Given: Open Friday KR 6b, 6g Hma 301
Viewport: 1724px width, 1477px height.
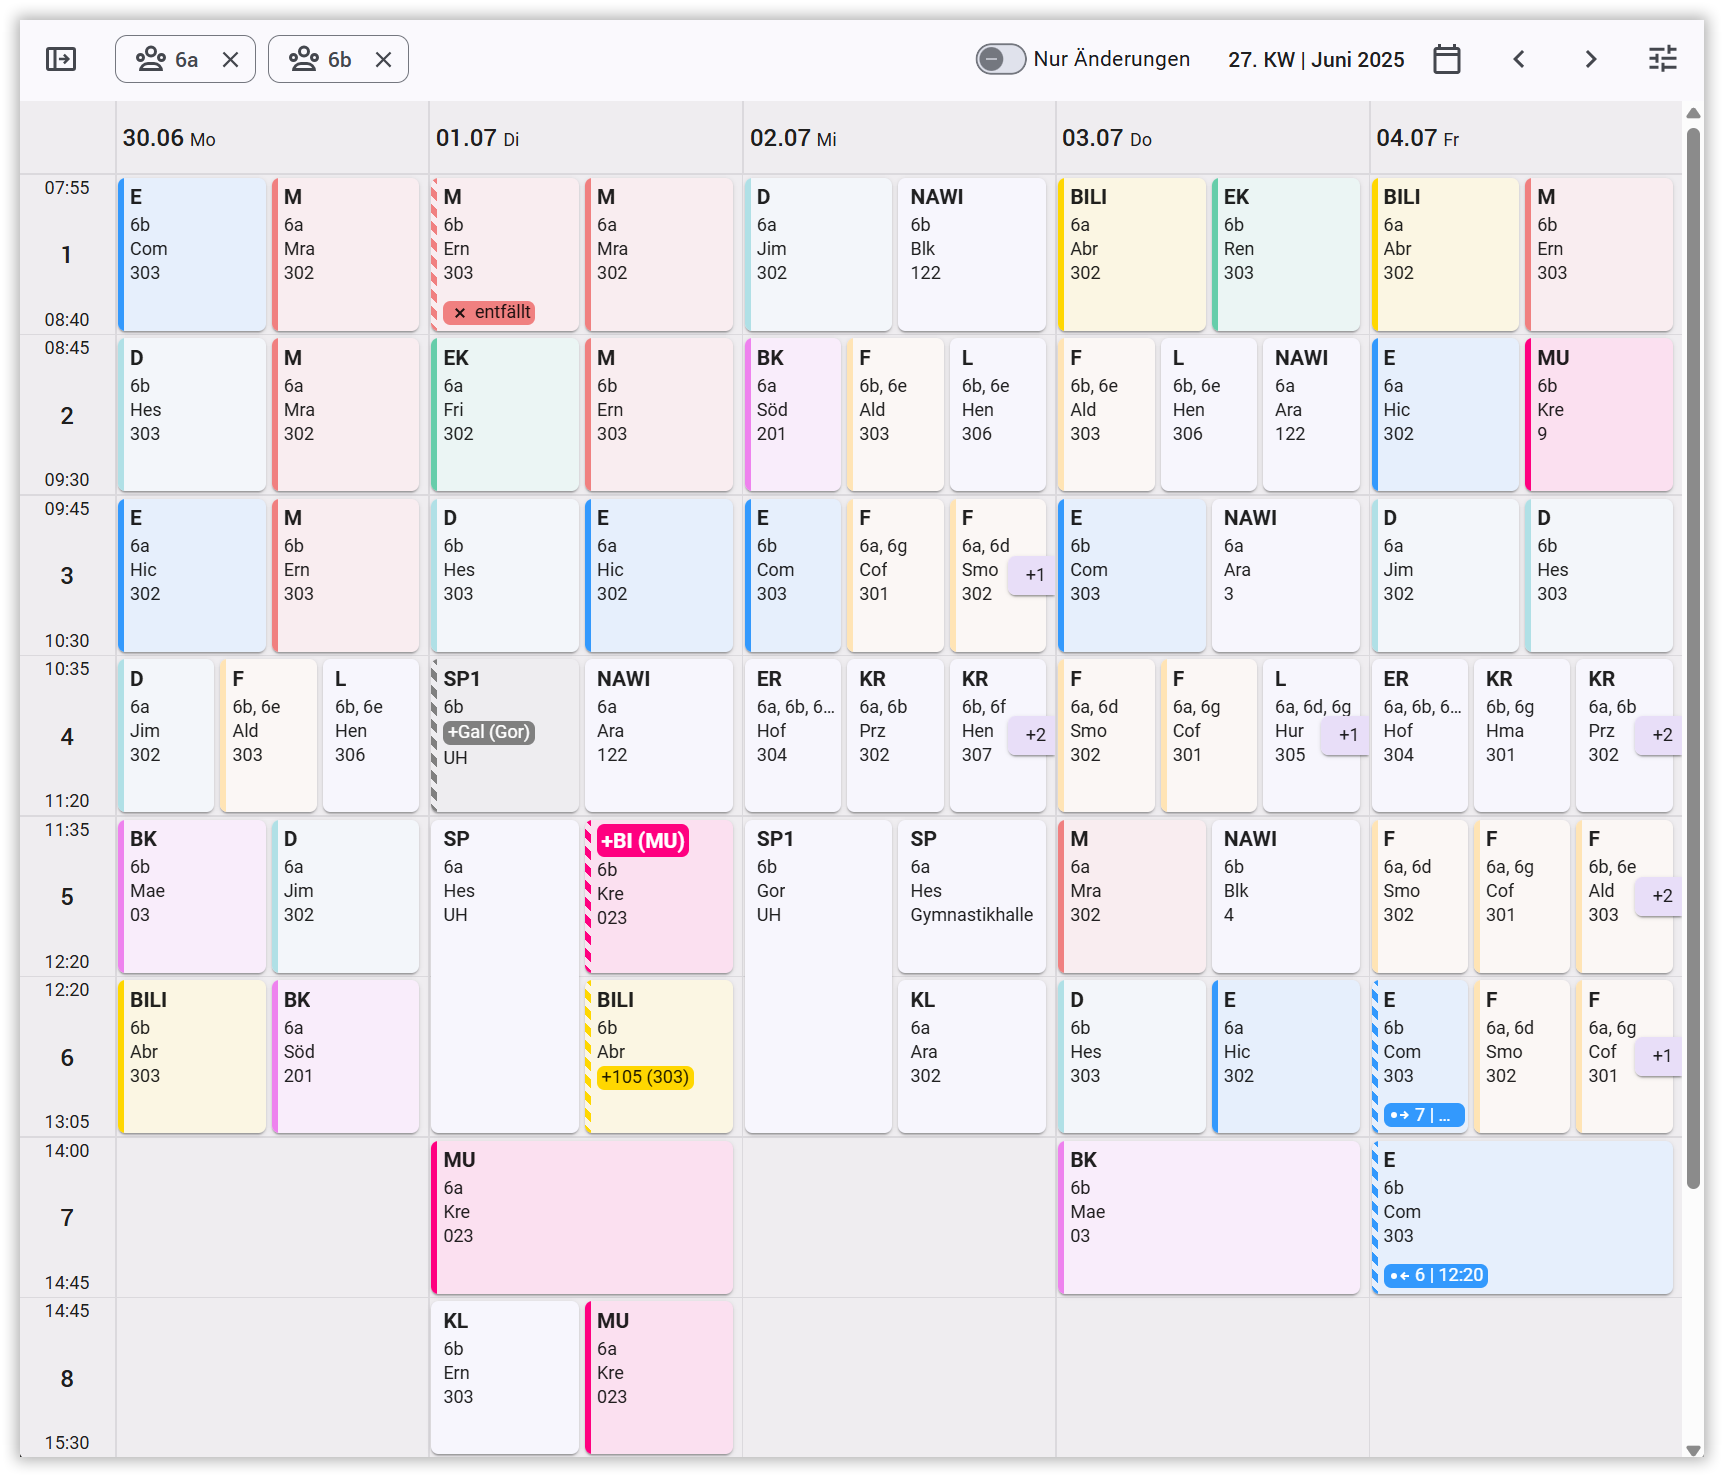Looking at the screenshot, I should (1521, 735).
